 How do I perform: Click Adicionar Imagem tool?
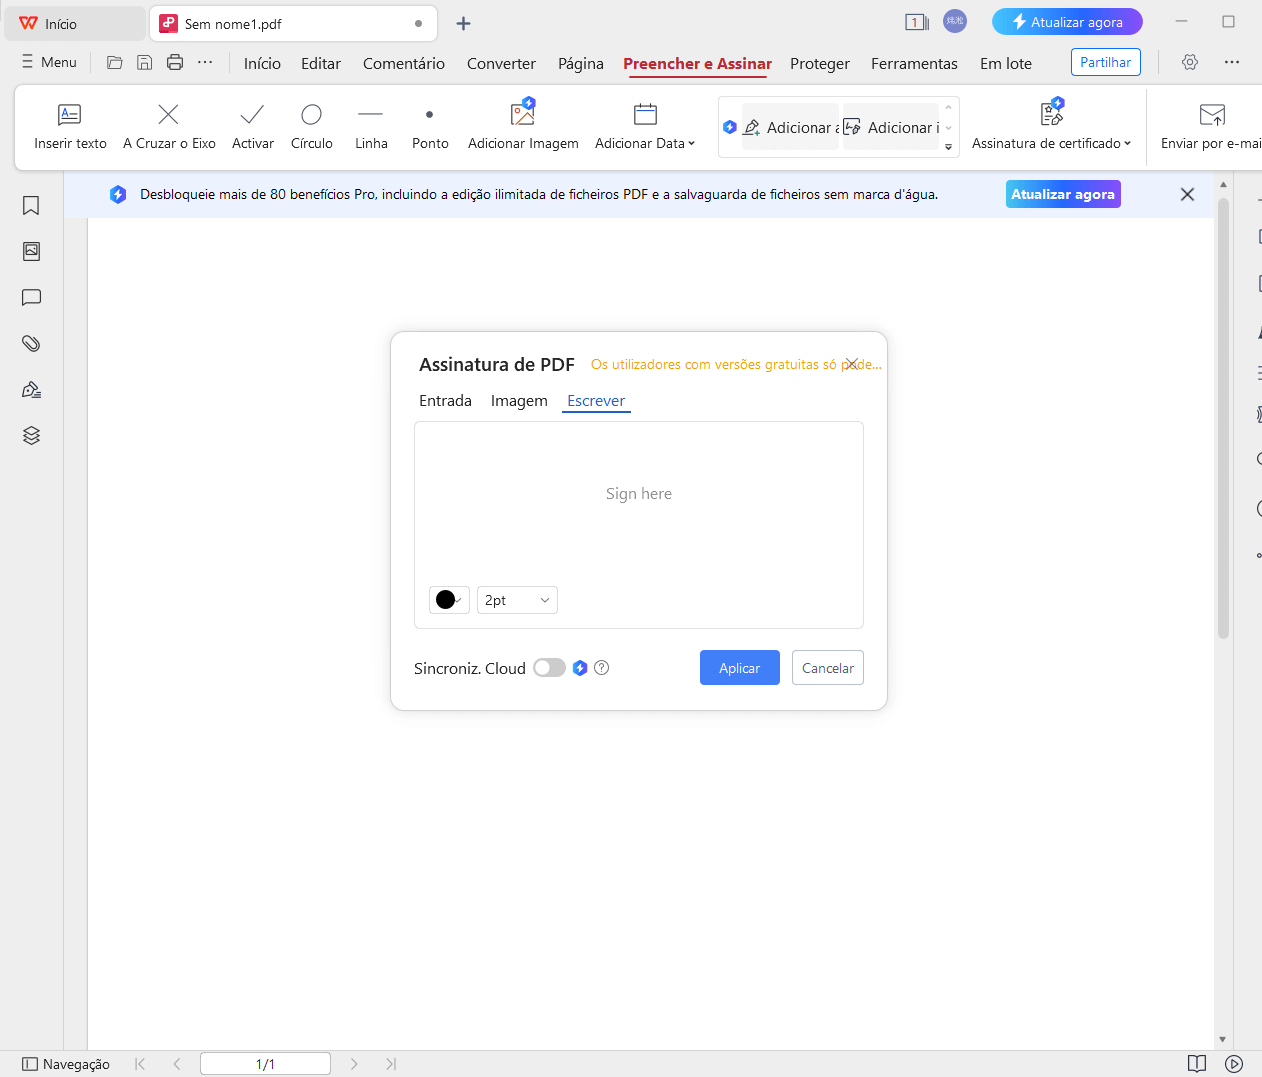(523, 127)
